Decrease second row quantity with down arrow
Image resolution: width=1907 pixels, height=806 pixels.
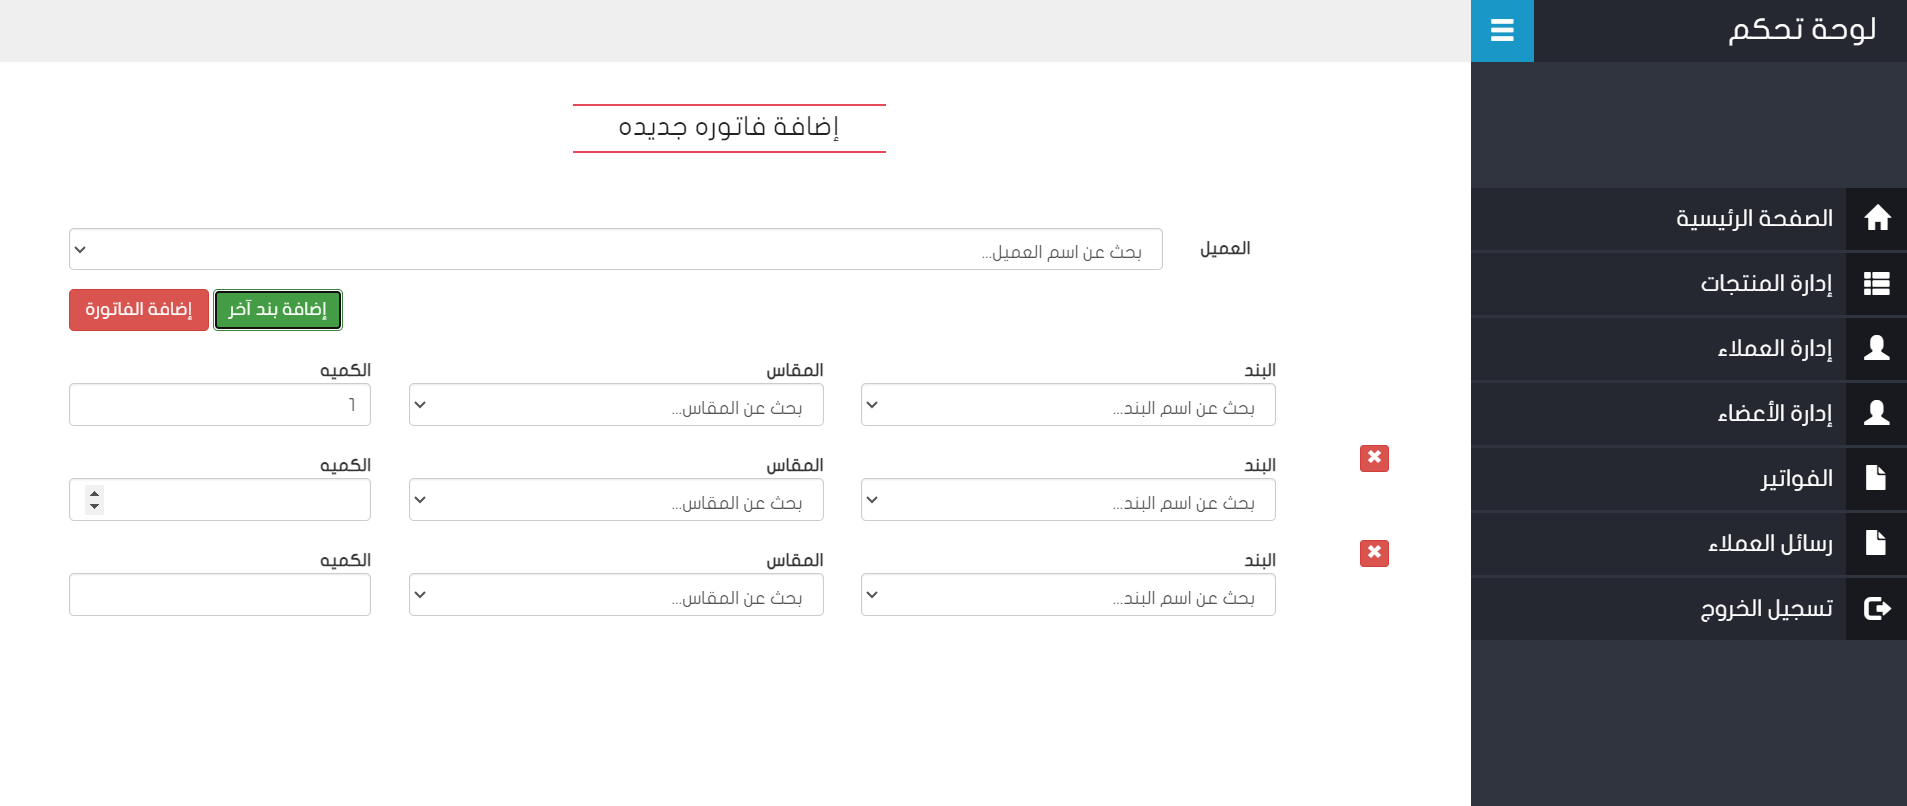tap(94, 506)
